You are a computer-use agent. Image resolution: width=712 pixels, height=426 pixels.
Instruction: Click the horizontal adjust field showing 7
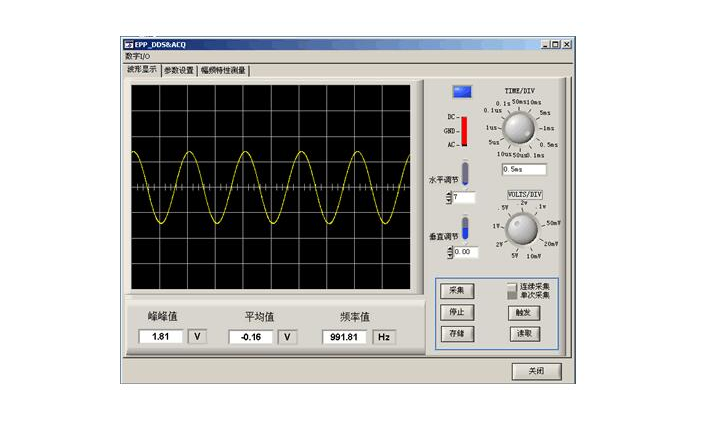click(464, 198)
